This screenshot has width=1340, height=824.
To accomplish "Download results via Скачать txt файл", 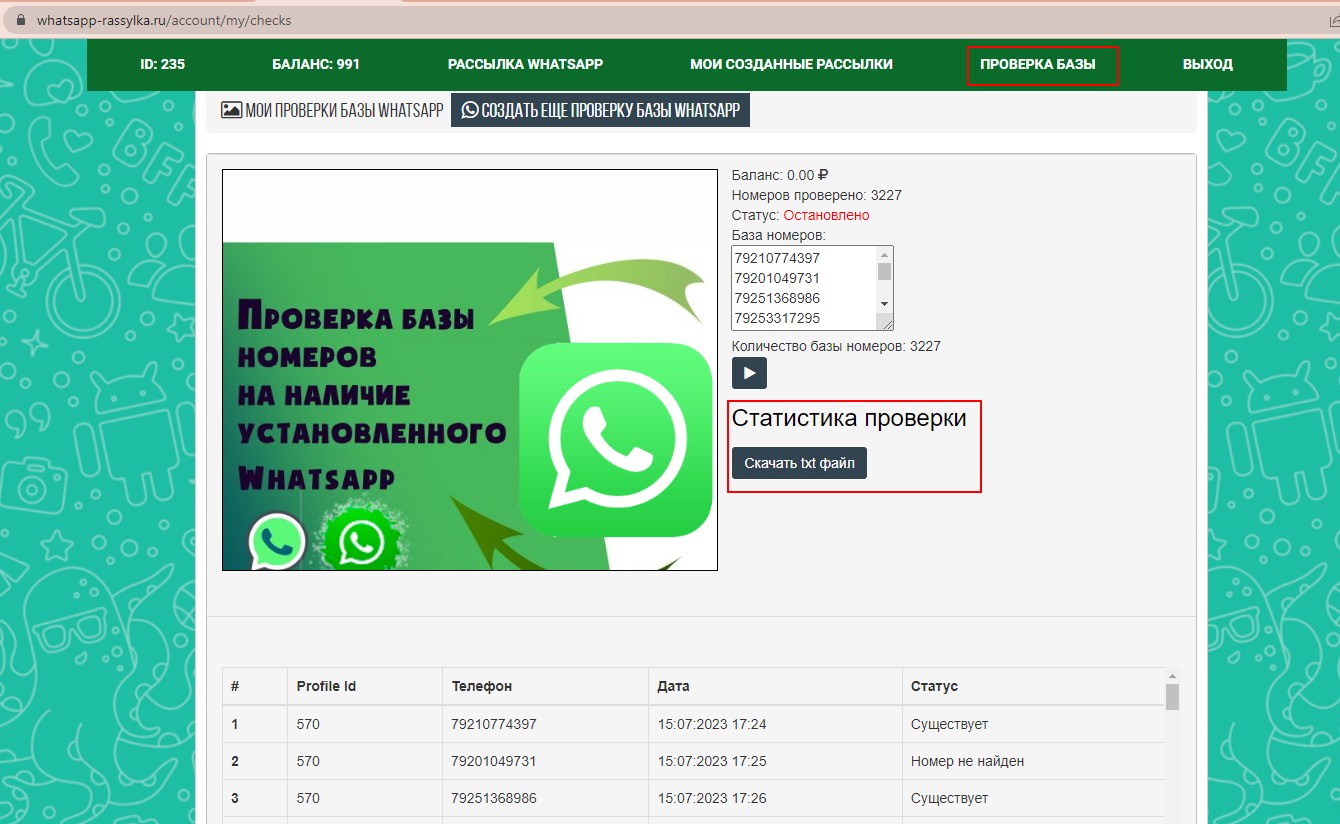I will pos(799,463).
